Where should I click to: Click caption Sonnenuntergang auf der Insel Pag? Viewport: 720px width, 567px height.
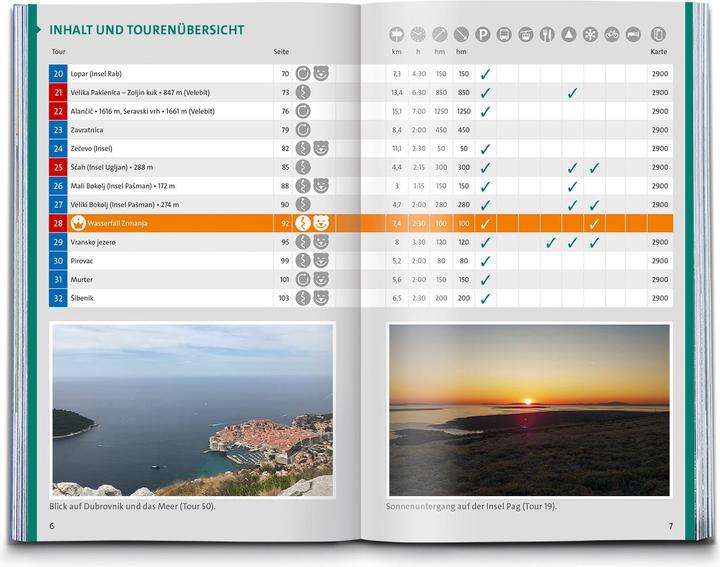click(471, 506)
